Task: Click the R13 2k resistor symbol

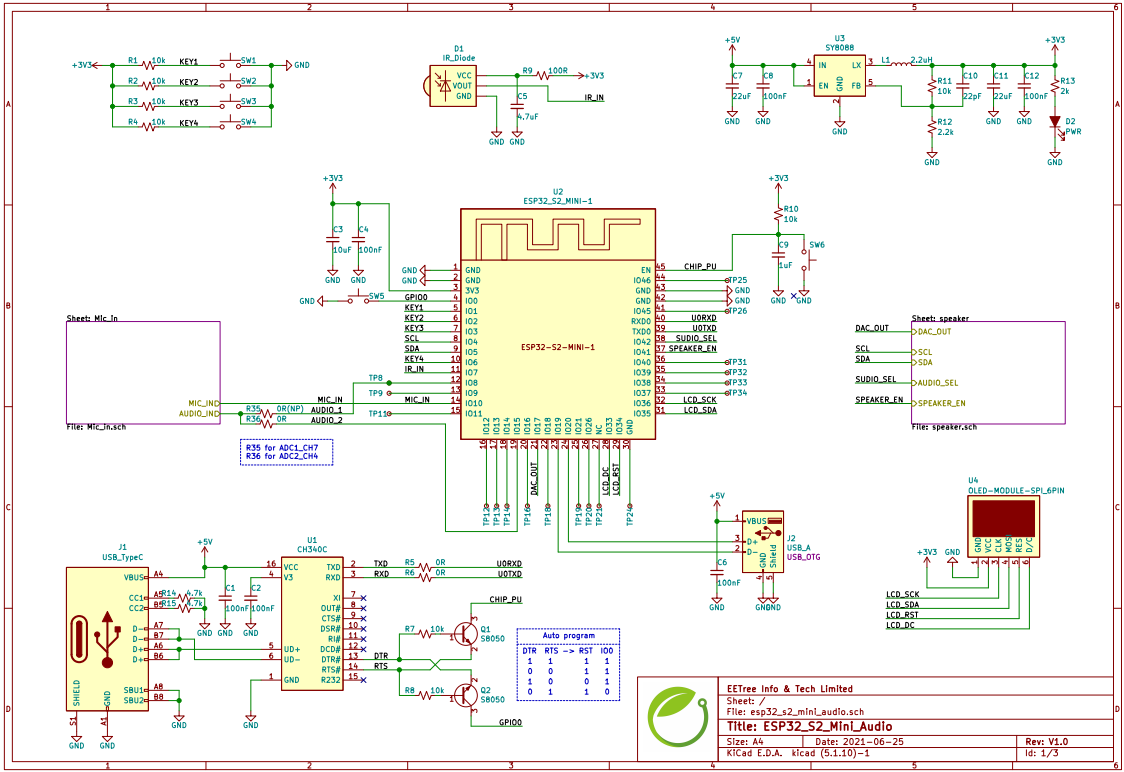Action: pyautogui.click(x=1054, y=86)
